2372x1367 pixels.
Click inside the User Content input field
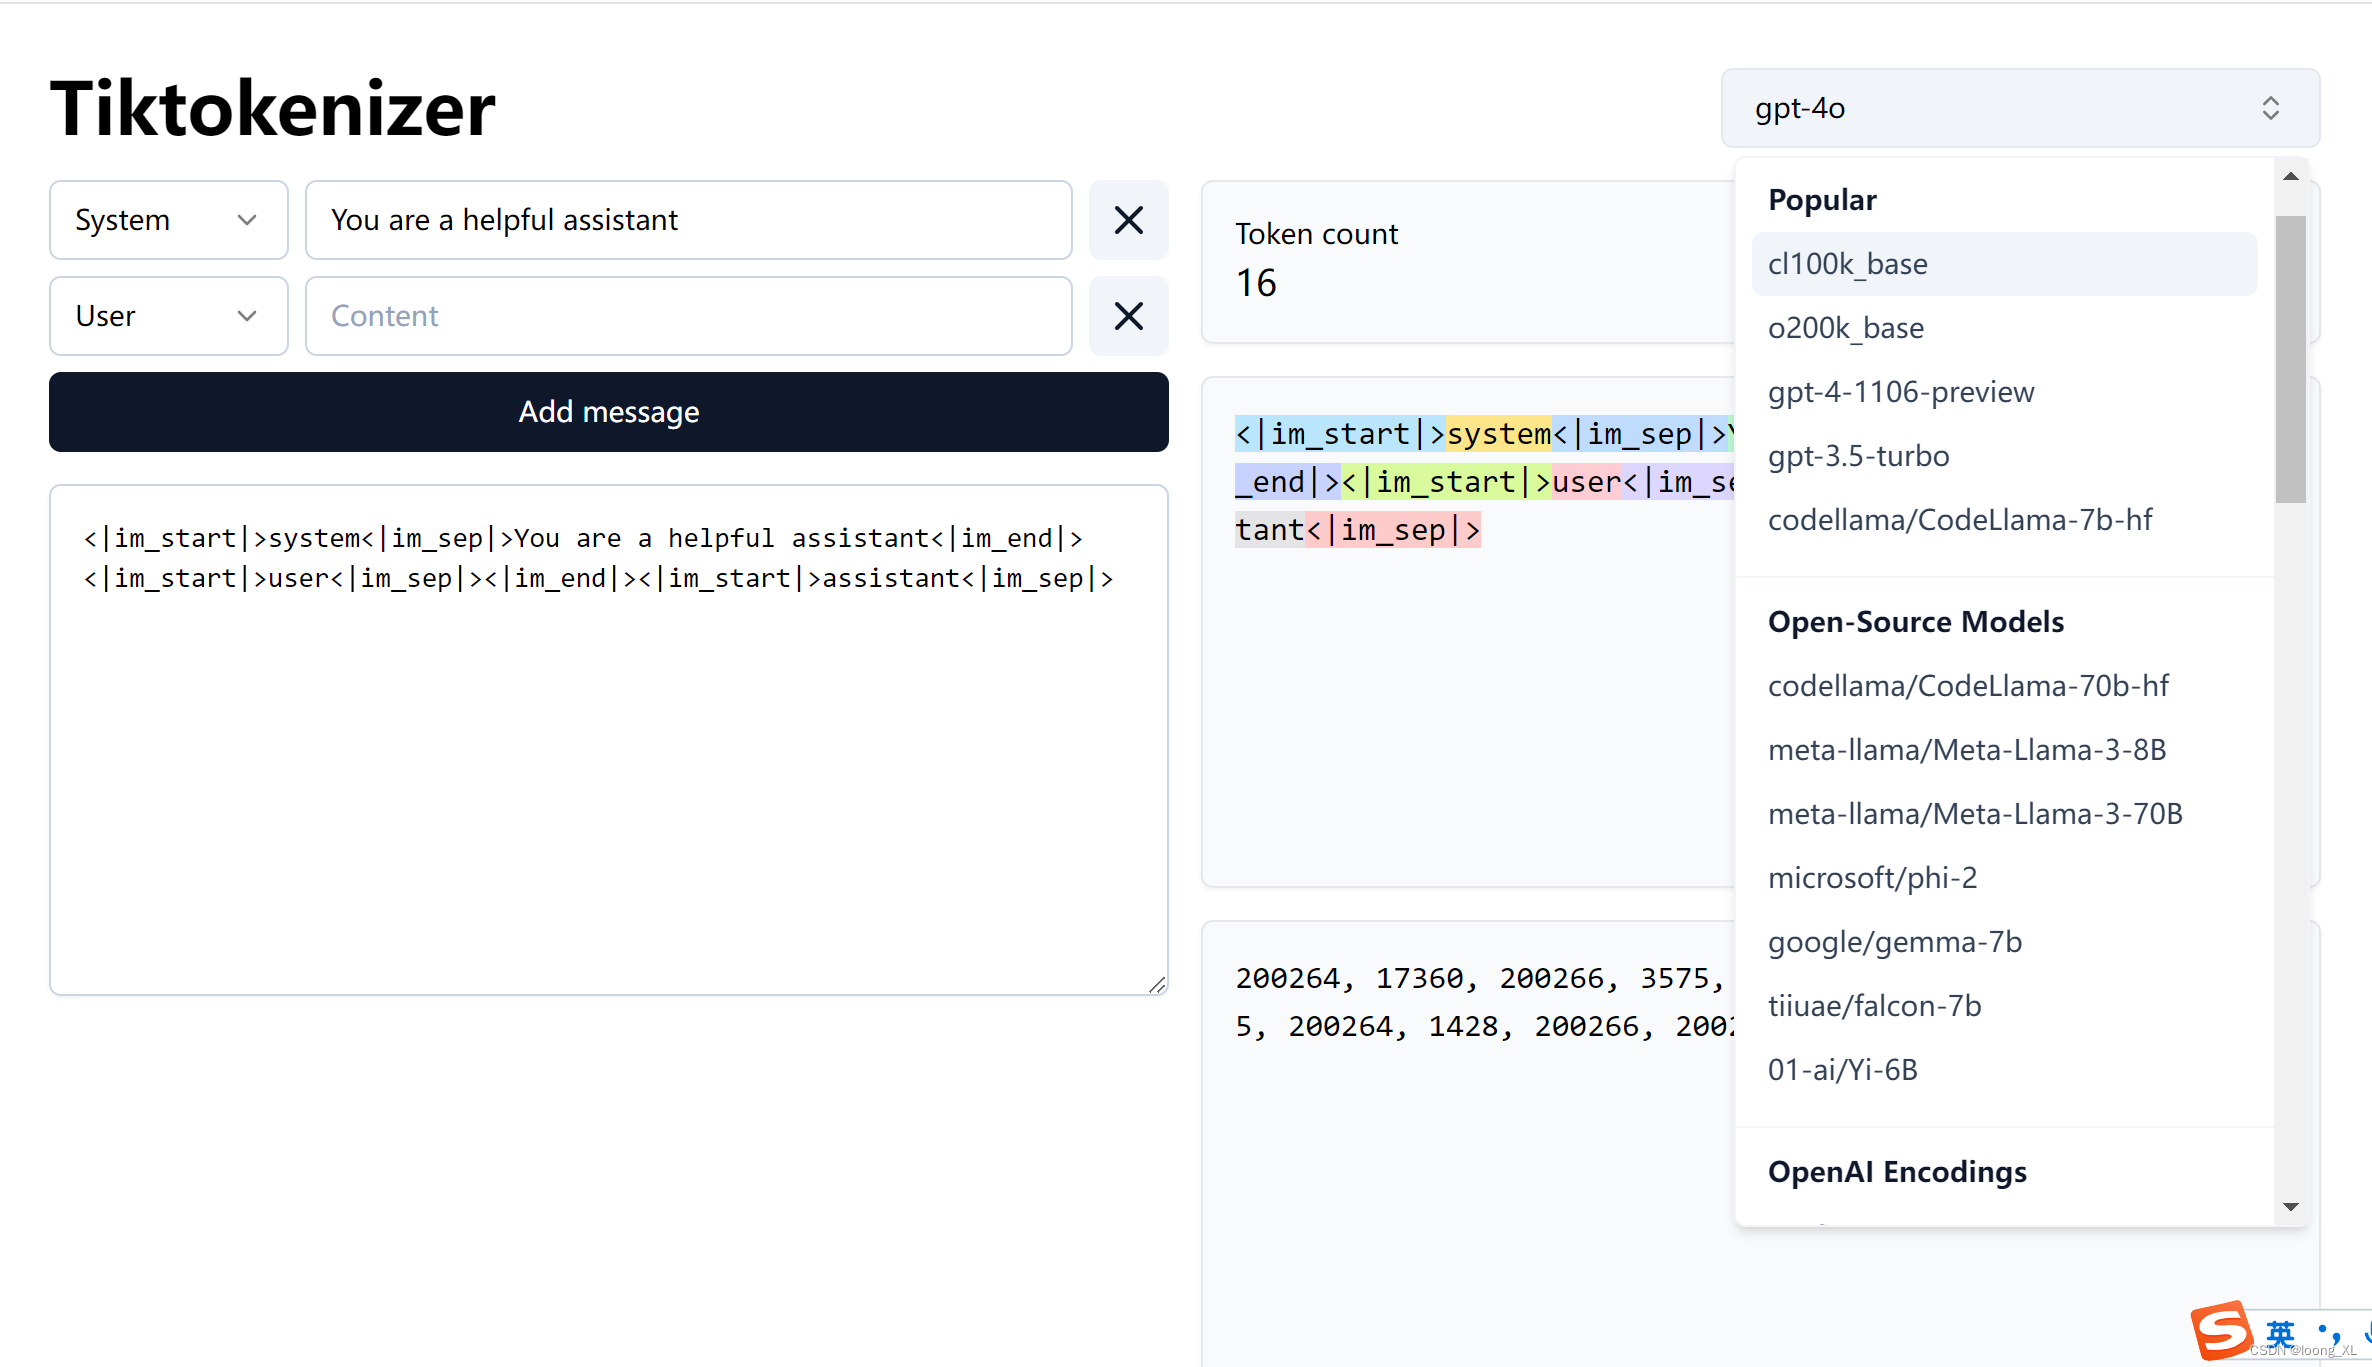687,314
